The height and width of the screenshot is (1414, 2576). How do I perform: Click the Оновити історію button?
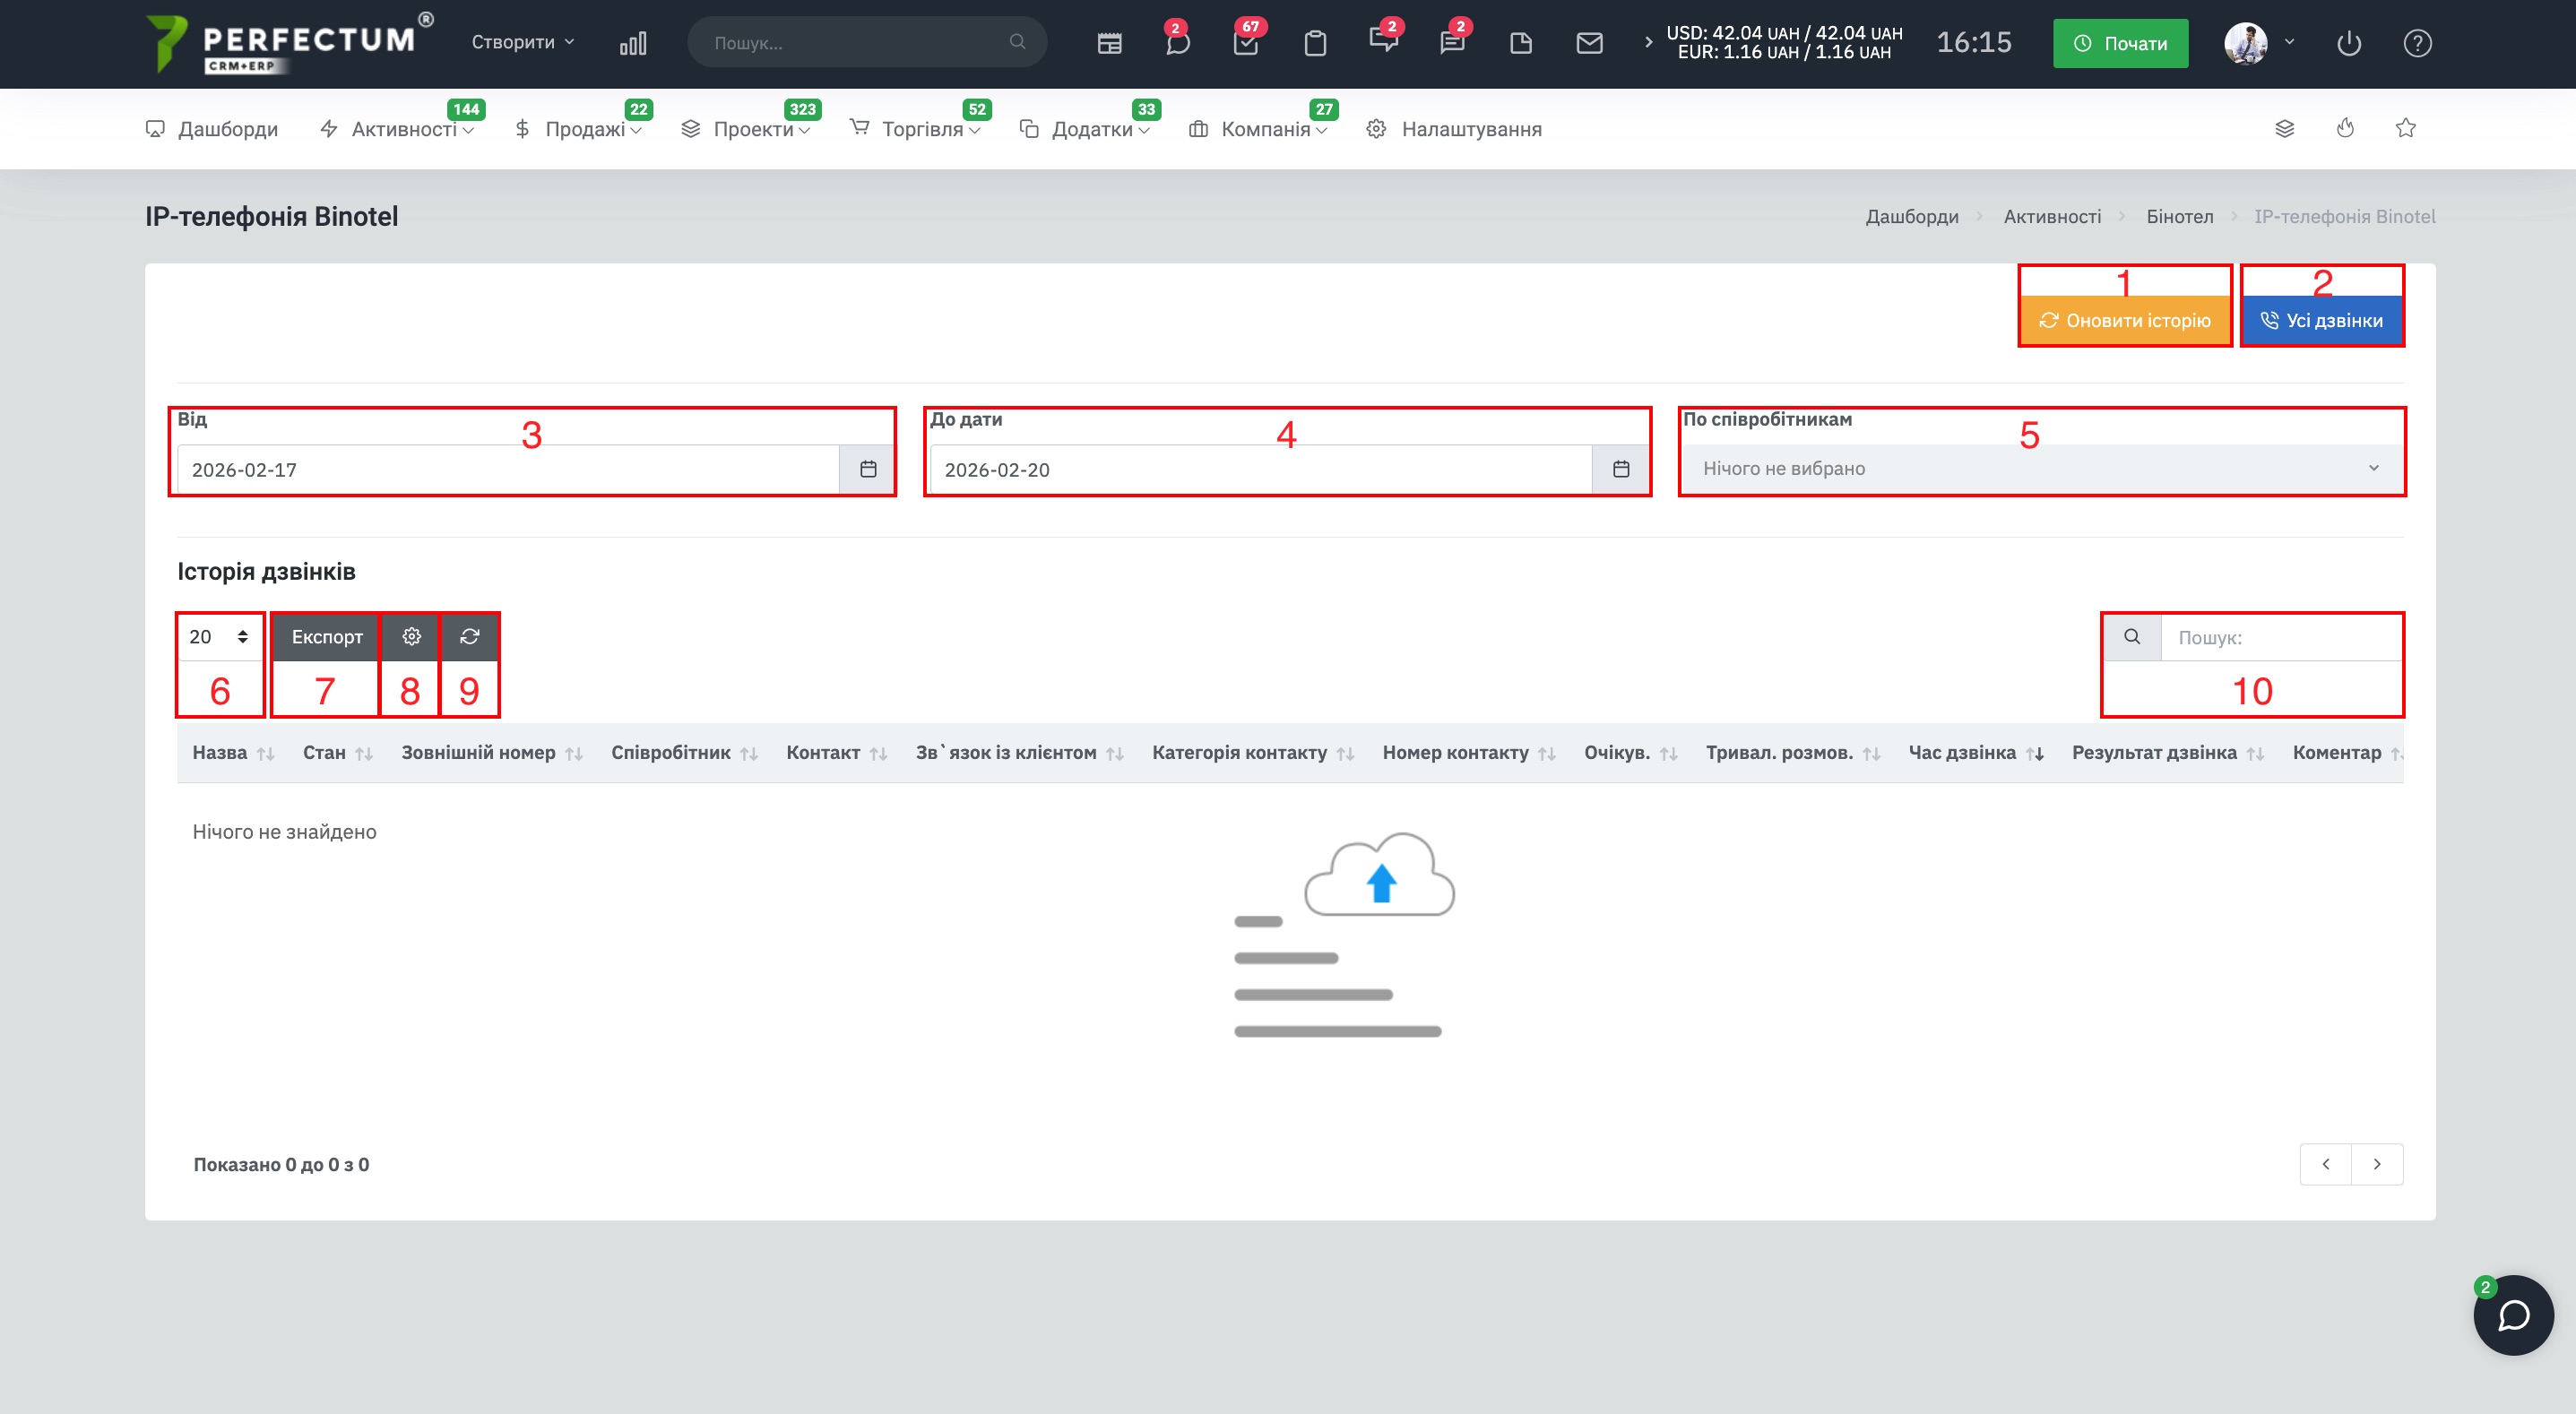[2124, 321]
